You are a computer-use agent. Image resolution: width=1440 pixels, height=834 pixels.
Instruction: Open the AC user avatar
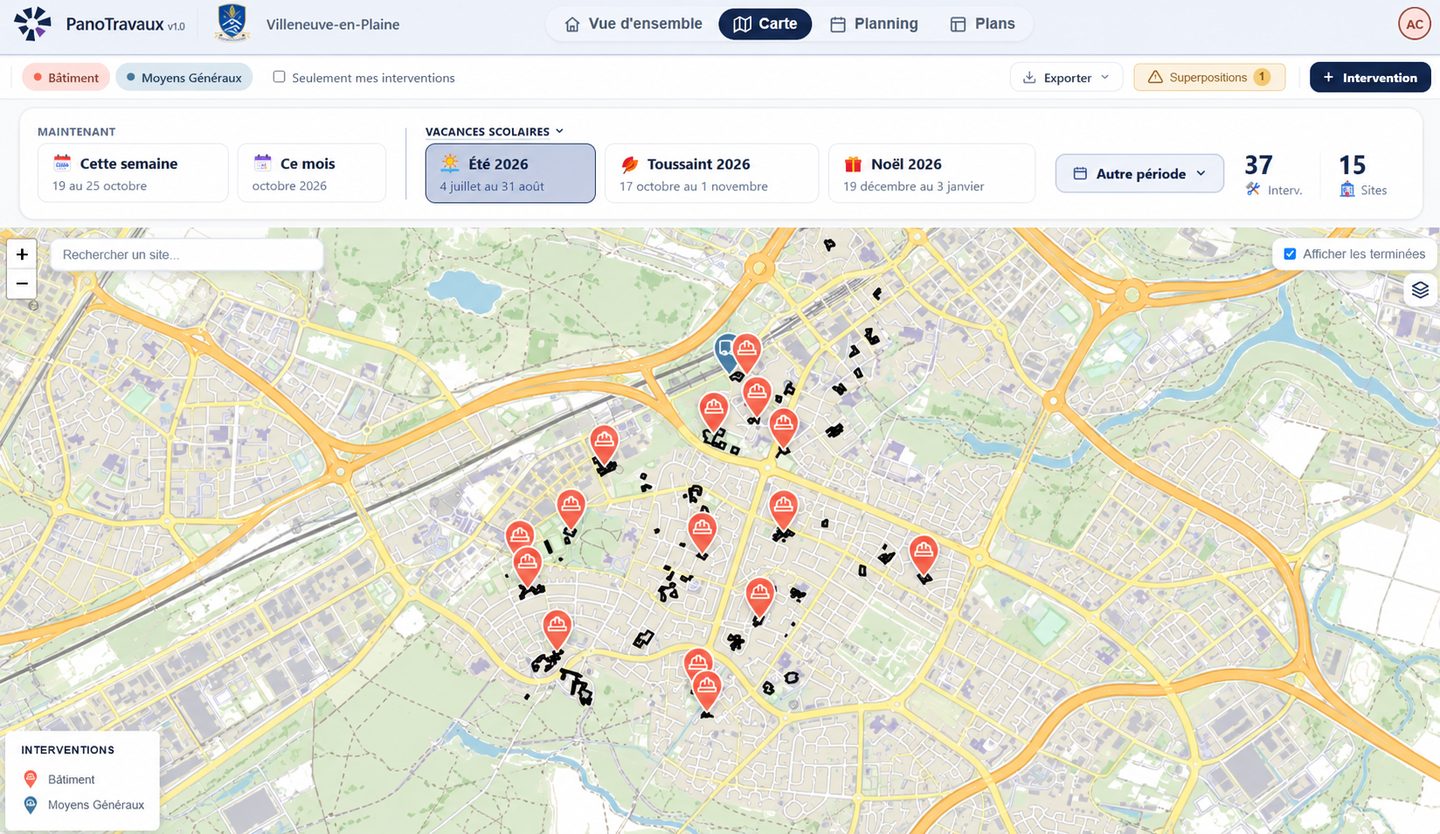click(1414, 24)
